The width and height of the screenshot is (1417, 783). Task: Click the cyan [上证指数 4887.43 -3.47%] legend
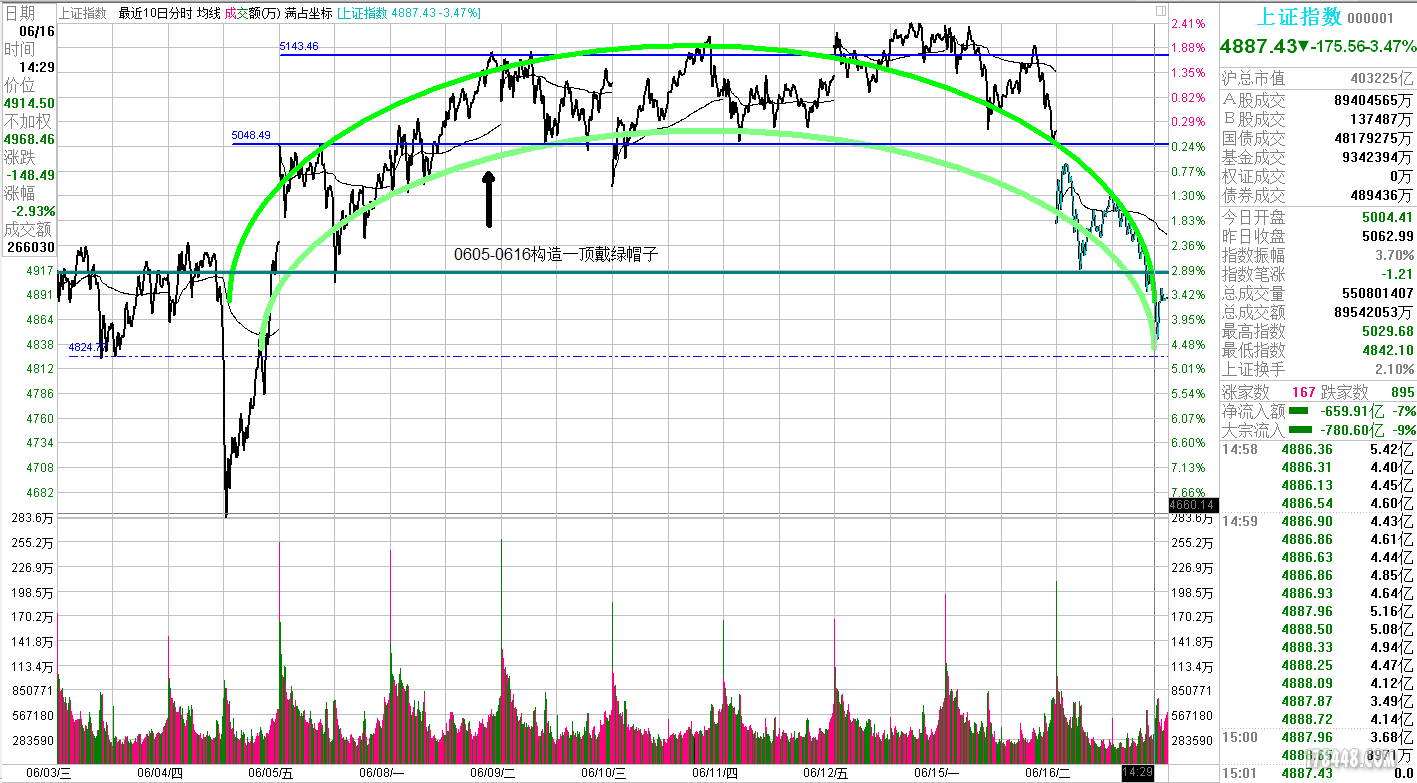[408, 13]
